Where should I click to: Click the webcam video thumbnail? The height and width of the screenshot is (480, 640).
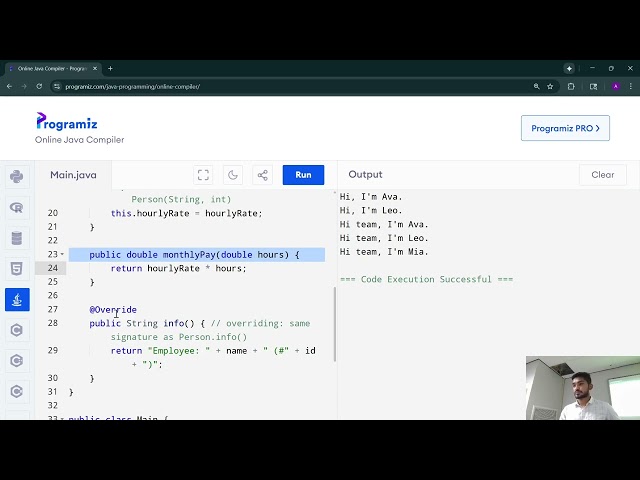tap(583, 388)
